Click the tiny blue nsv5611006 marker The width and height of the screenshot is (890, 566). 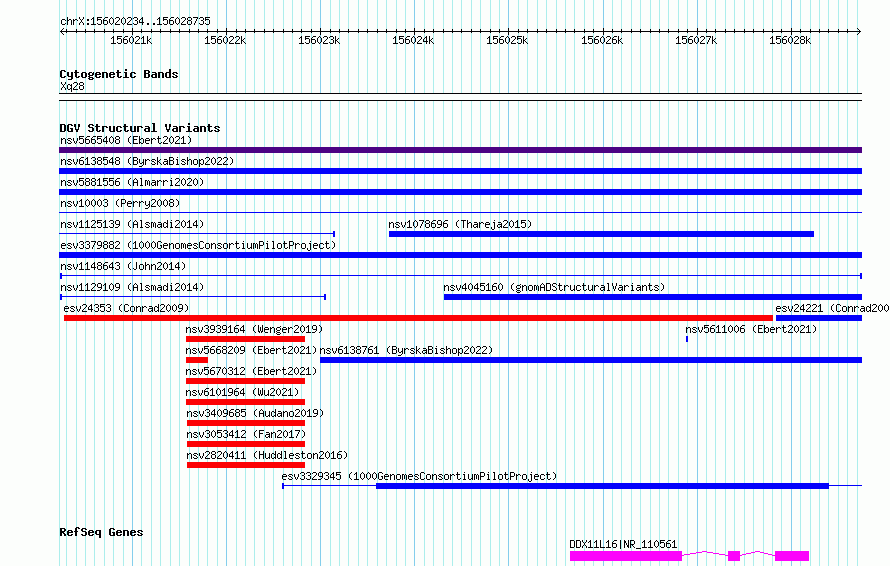pyautogui.click(x=687, y=339)
